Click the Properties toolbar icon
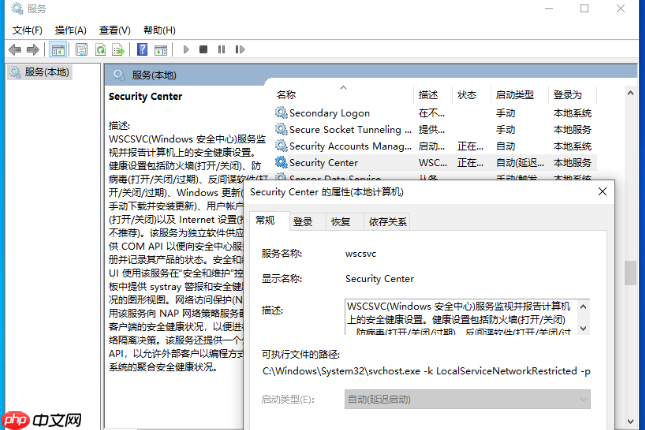645x430 pixels. pyautogui.click(x=81, y=50)
